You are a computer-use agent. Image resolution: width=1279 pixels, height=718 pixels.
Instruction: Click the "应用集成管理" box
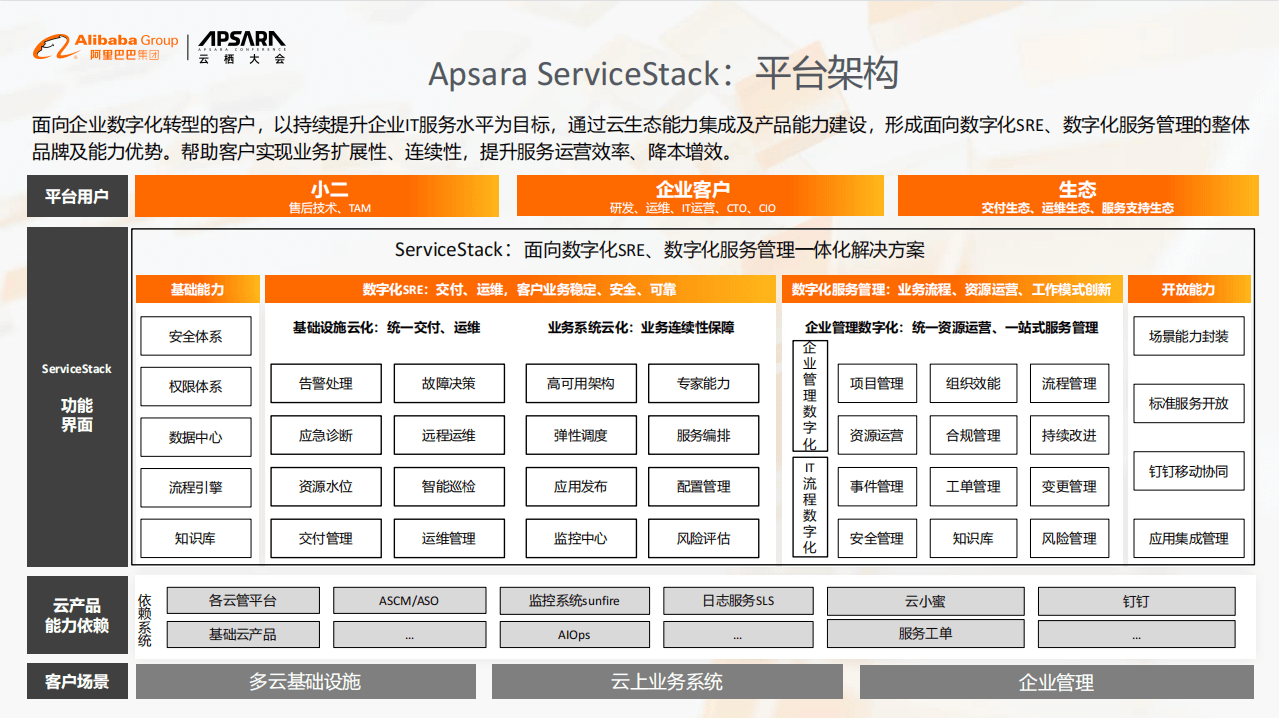coord(1189,538)
